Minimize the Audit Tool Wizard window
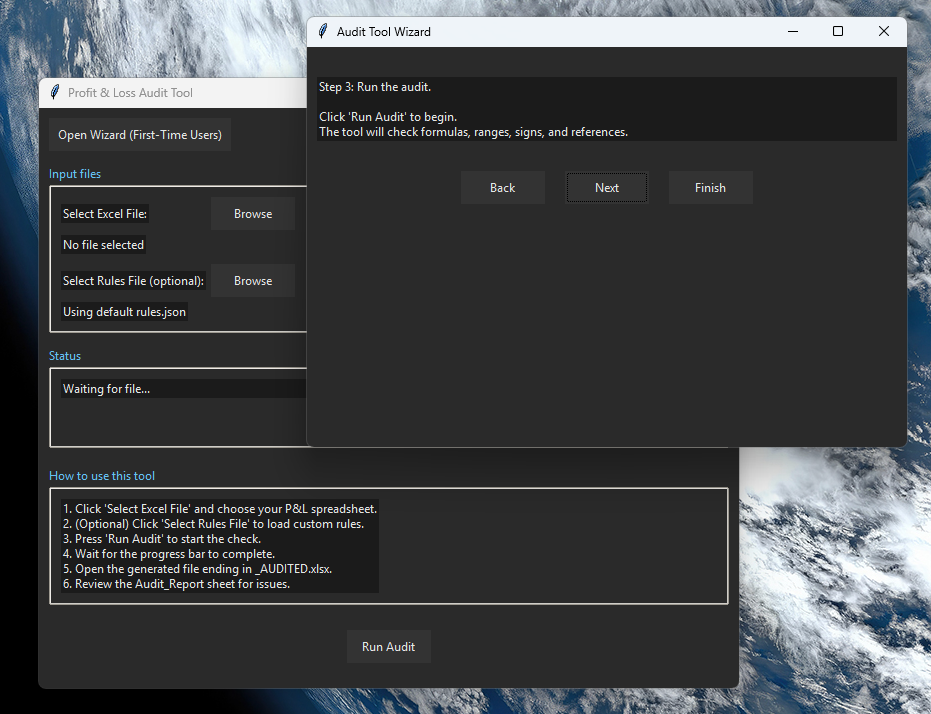The width and height of the screenshot is (931, 714). click(793, 31)
